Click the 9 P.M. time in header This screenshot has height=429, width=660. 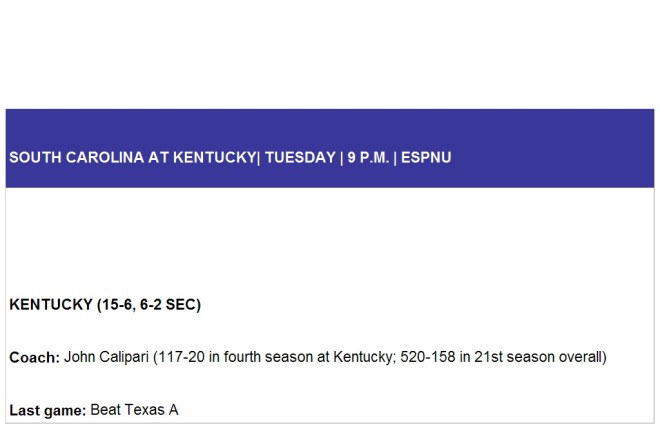pyautogui.click(x=368, y=157)
